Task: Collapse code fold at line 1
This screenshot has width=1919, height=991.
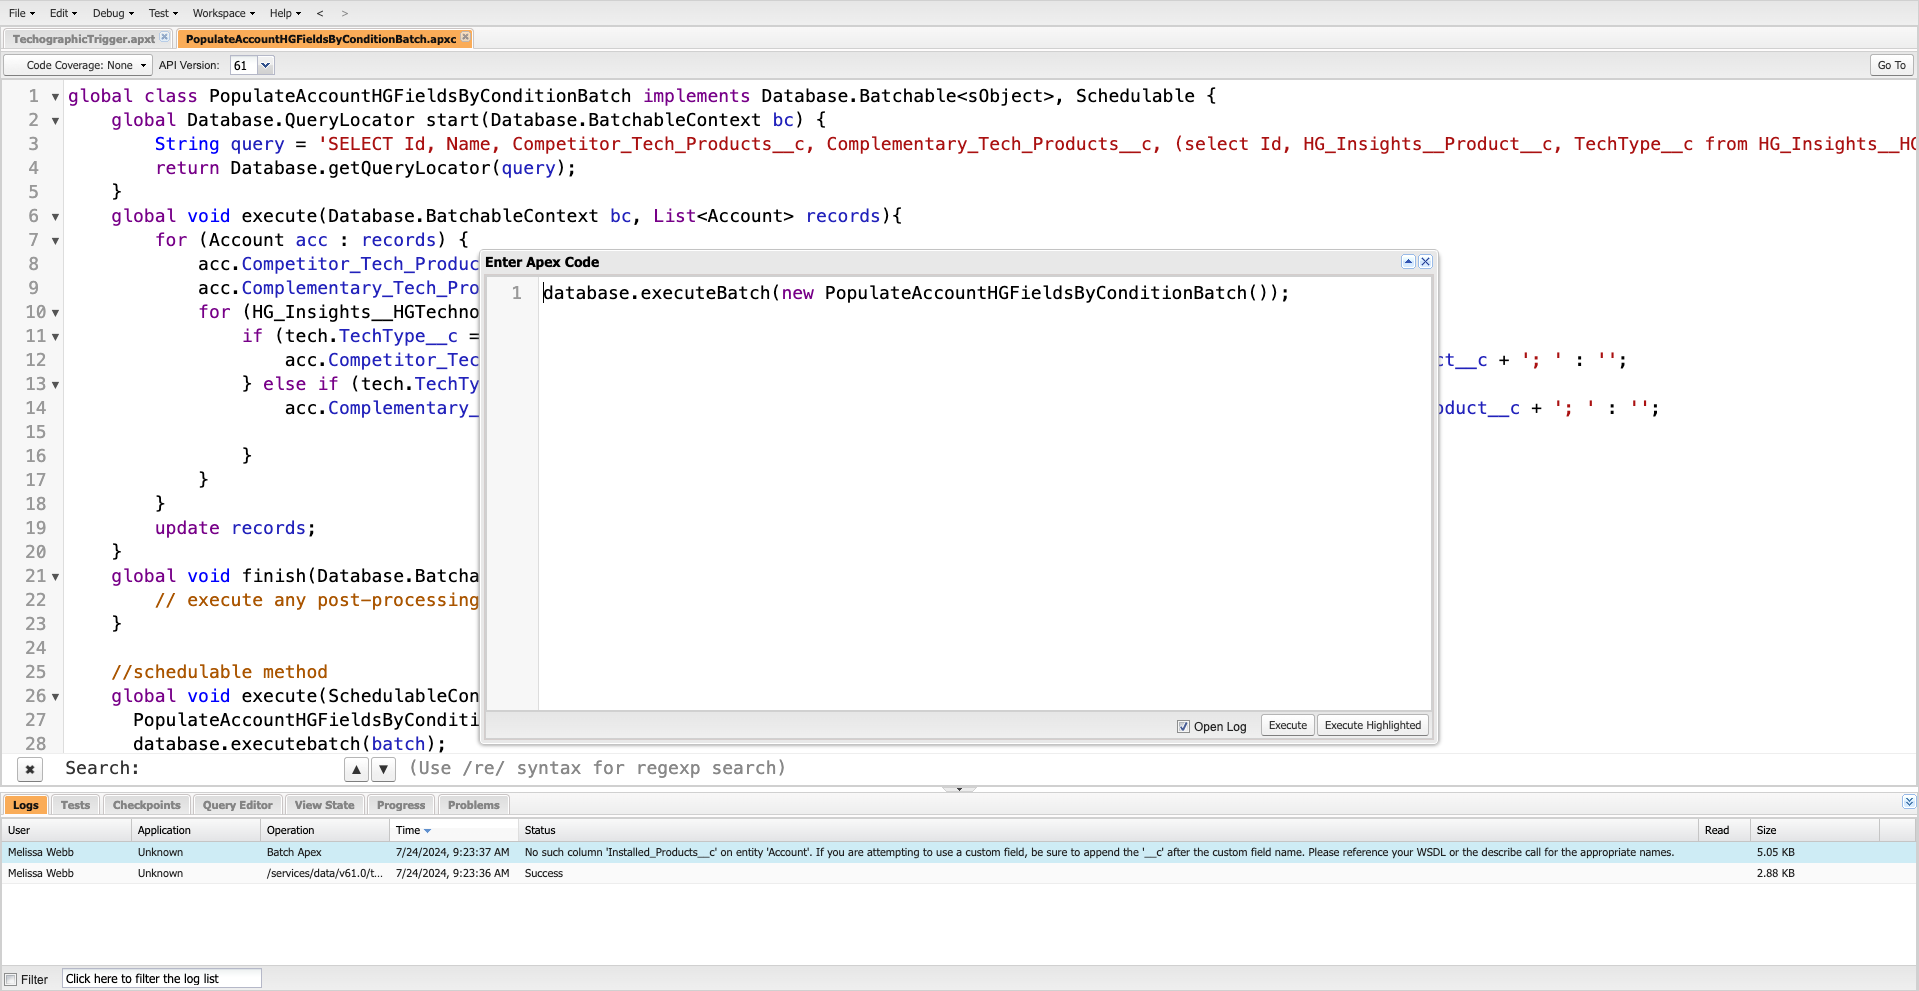Action: coord(55,97)
